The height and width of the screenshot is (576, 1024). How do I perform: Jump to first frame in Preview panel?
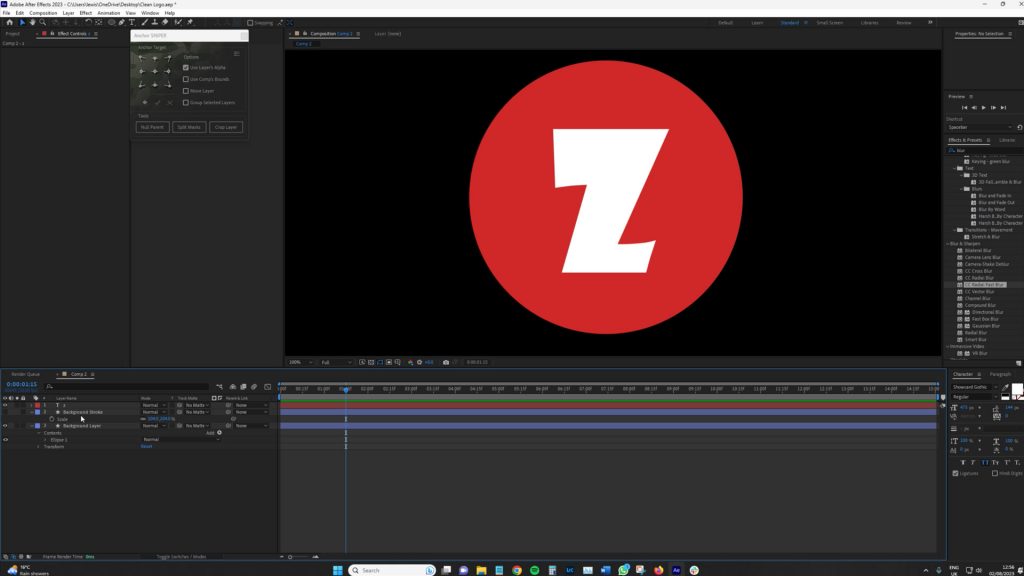coord(964,108)
